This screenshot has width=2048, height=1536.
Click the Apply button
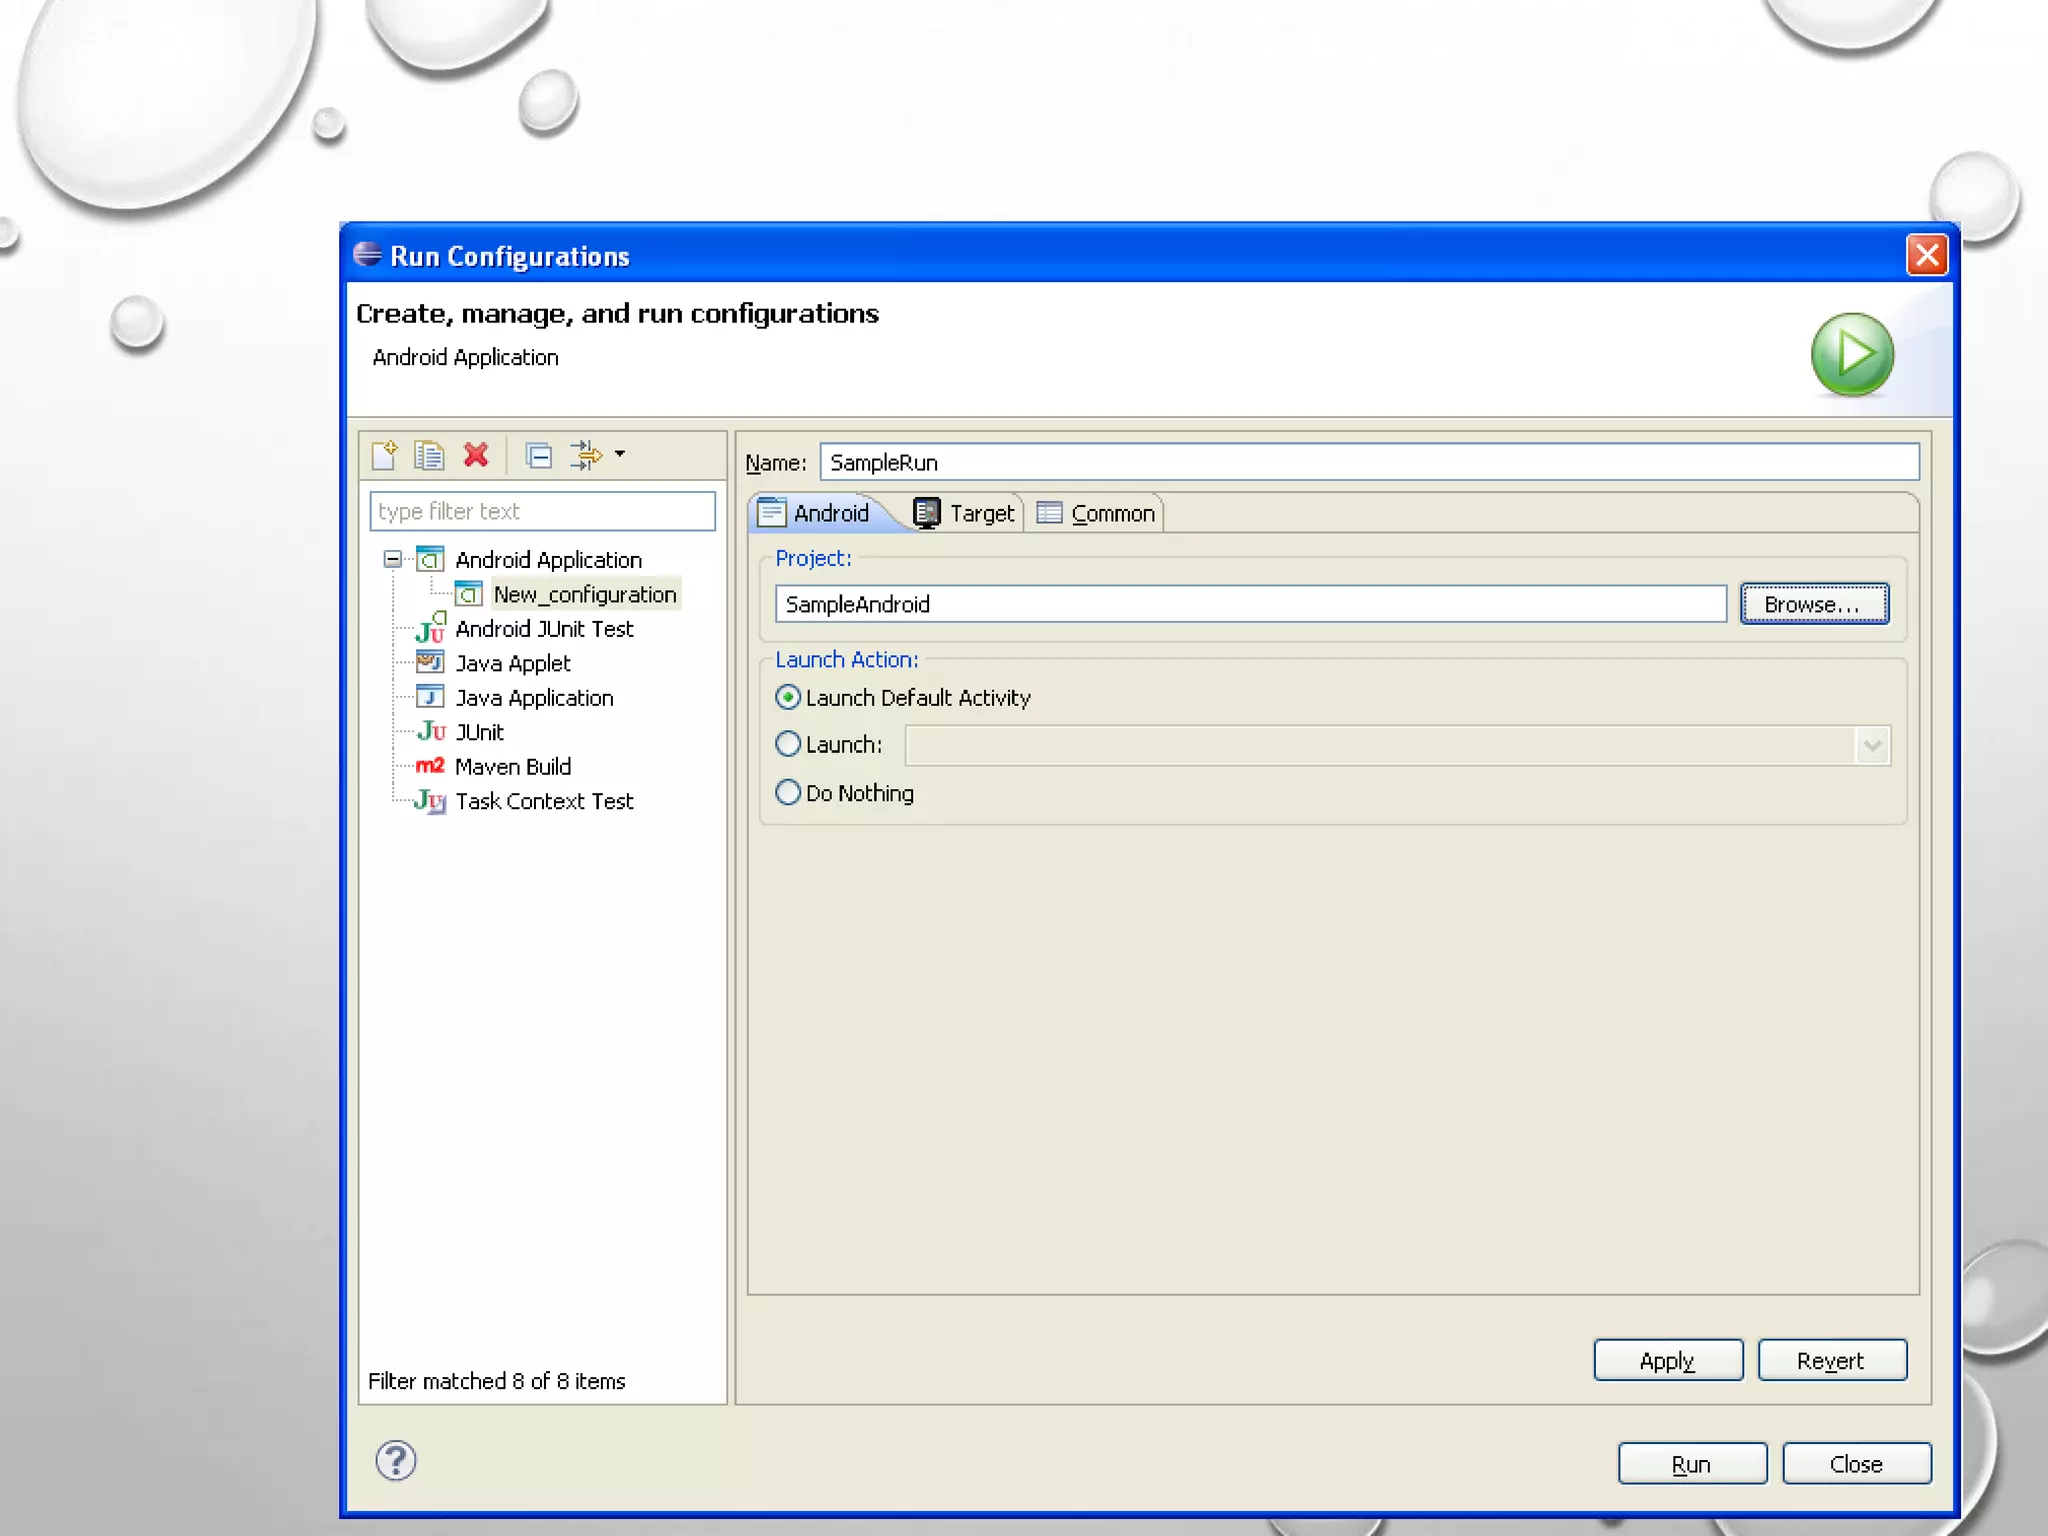click(1668, 1360)
